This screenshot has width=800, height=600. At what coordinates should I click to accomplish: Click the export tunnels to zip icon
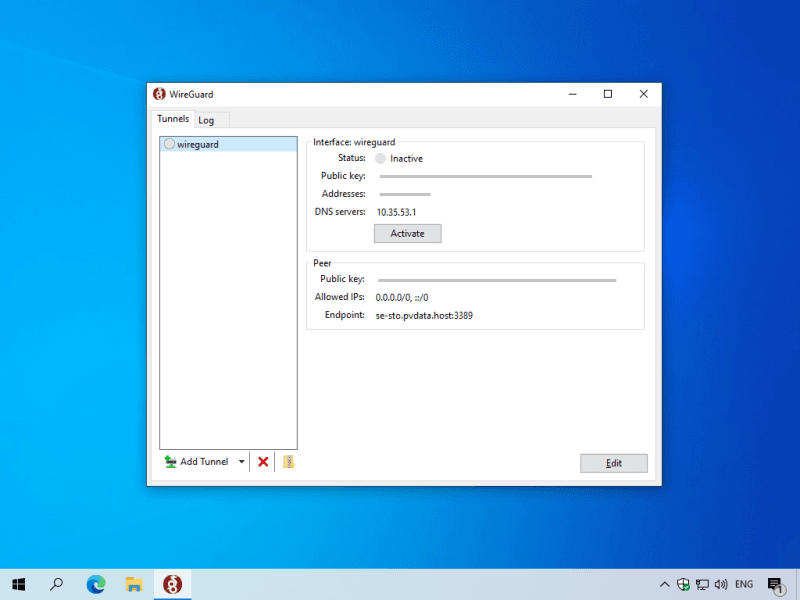coord(288,462)
